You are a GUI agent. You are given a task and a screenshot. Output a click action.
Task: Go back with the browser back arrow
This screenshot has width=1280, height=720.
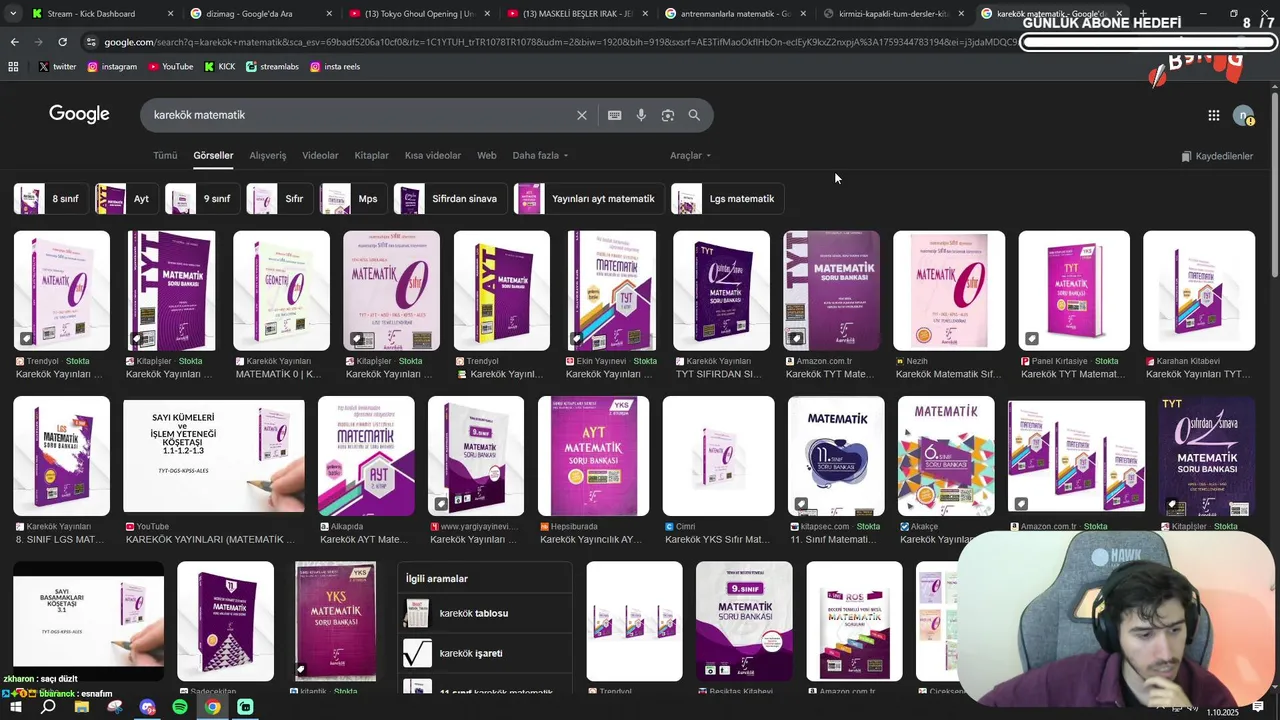(x=14, y=42)
